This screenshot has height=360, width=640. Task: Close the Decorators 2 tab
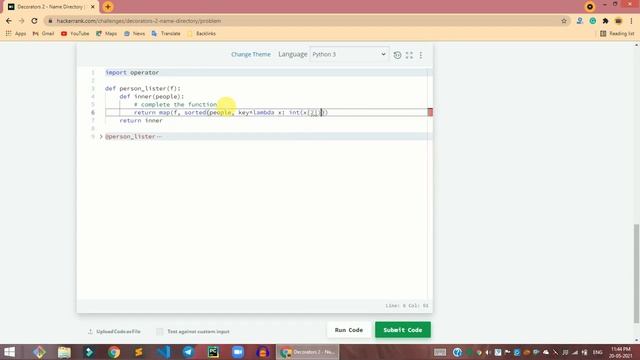[x=93, y=7]
